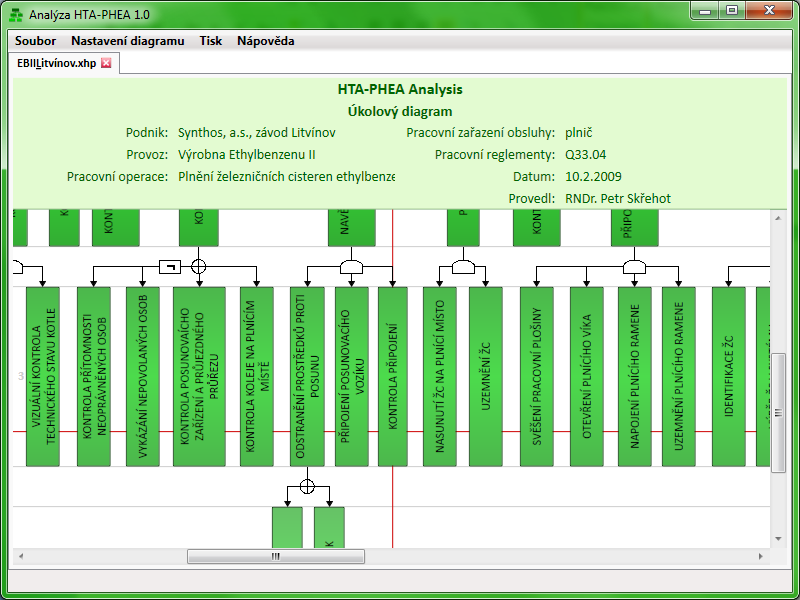Select the KONTROLA KOLEJE NA PLNÍCÍM MÍSTĚ task
The height and width of the screenshot is (600, 800).
coord(257,377)
